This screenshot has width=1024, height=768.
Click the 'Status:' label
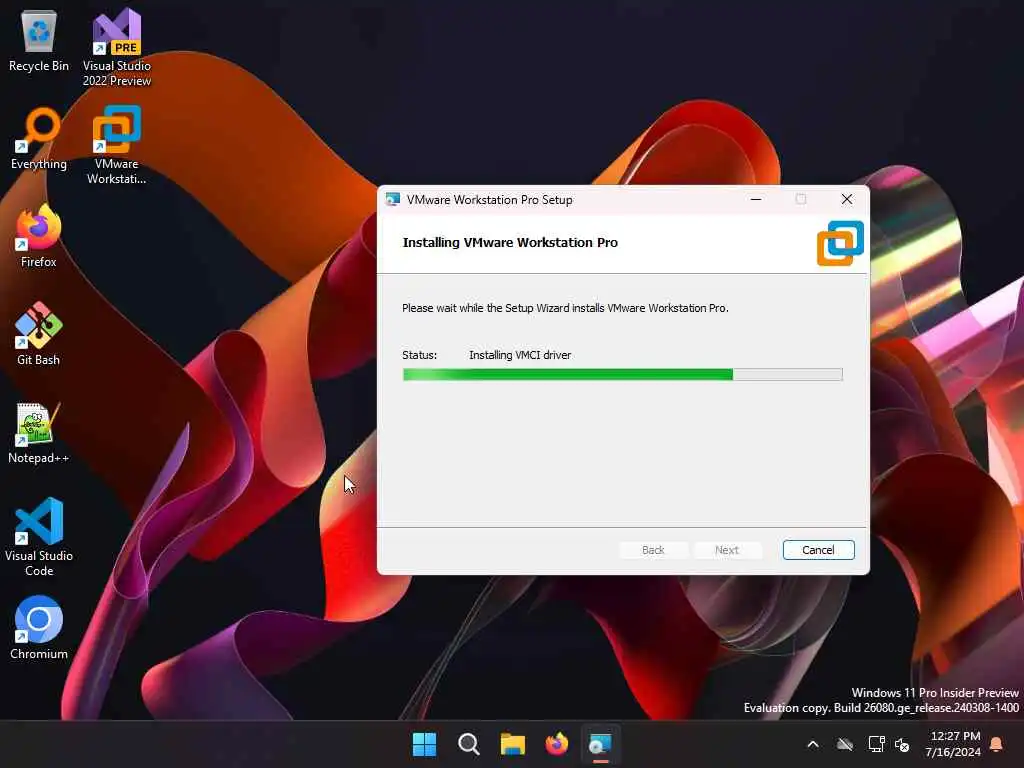click(419, 355)
